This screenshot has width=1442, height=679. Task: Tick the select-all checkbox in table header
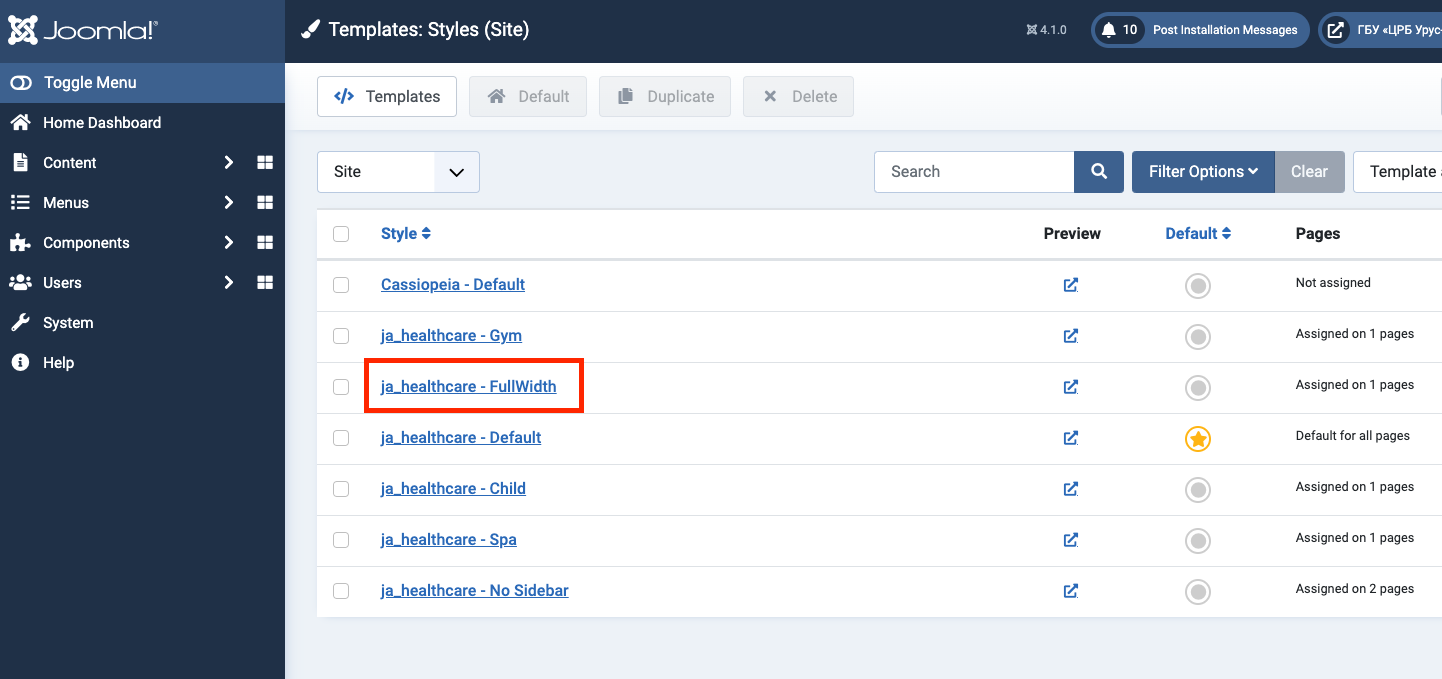341,234
